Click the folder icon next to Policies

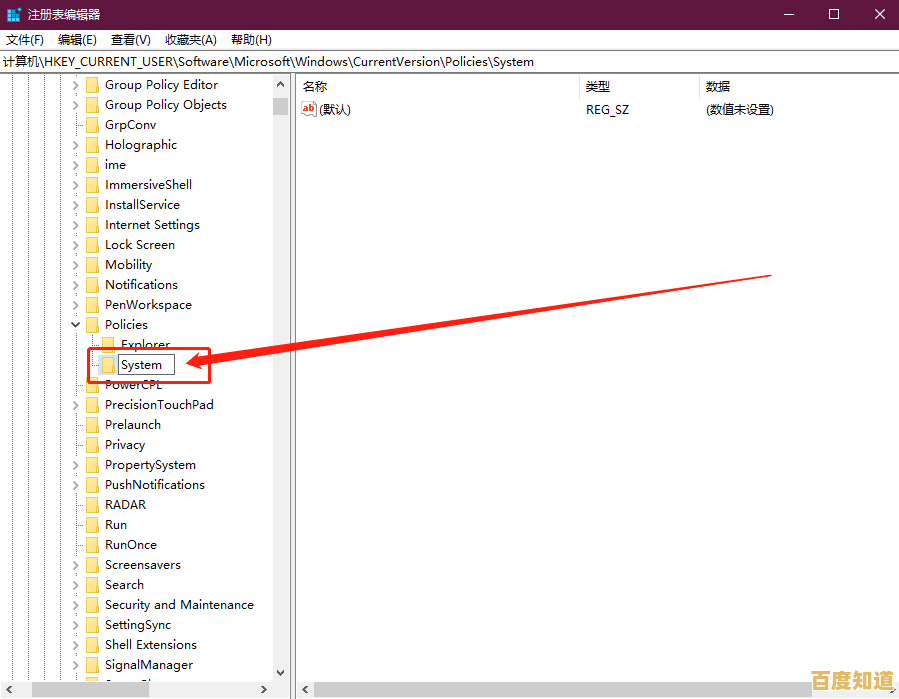94,324
